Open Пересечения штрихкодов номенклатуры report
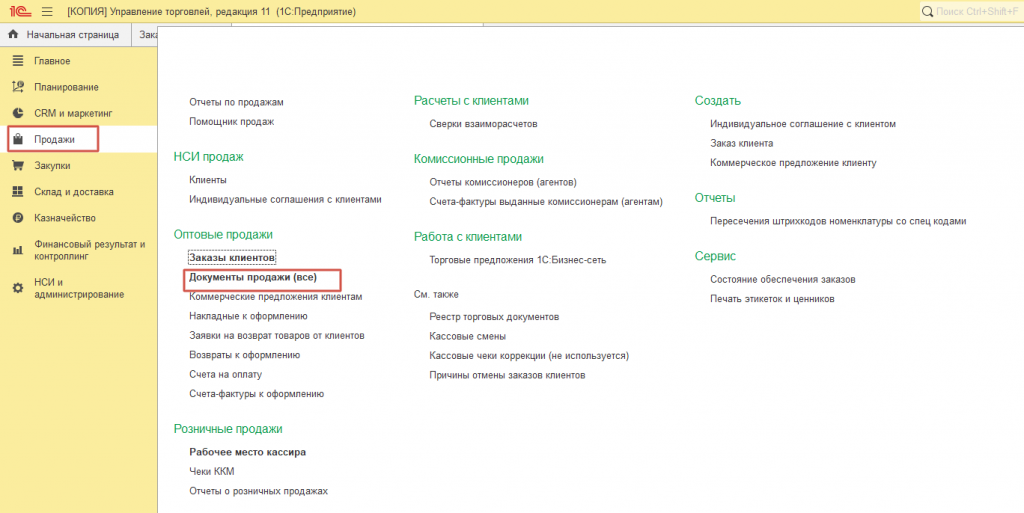This screenshot has width=1024, height=513. point(839,221)
